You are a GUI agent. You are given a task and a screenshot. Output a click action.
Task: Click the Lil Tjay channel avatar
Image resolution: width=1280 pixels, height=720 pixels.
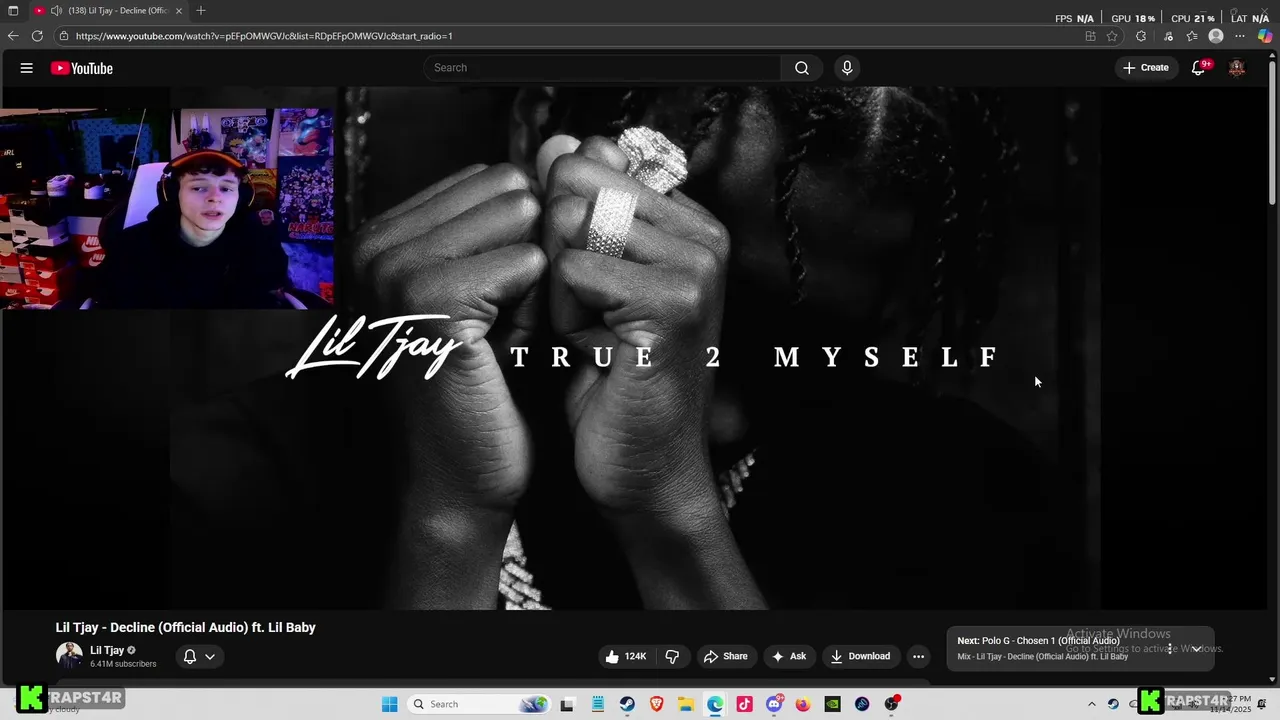tap(69, 656)
